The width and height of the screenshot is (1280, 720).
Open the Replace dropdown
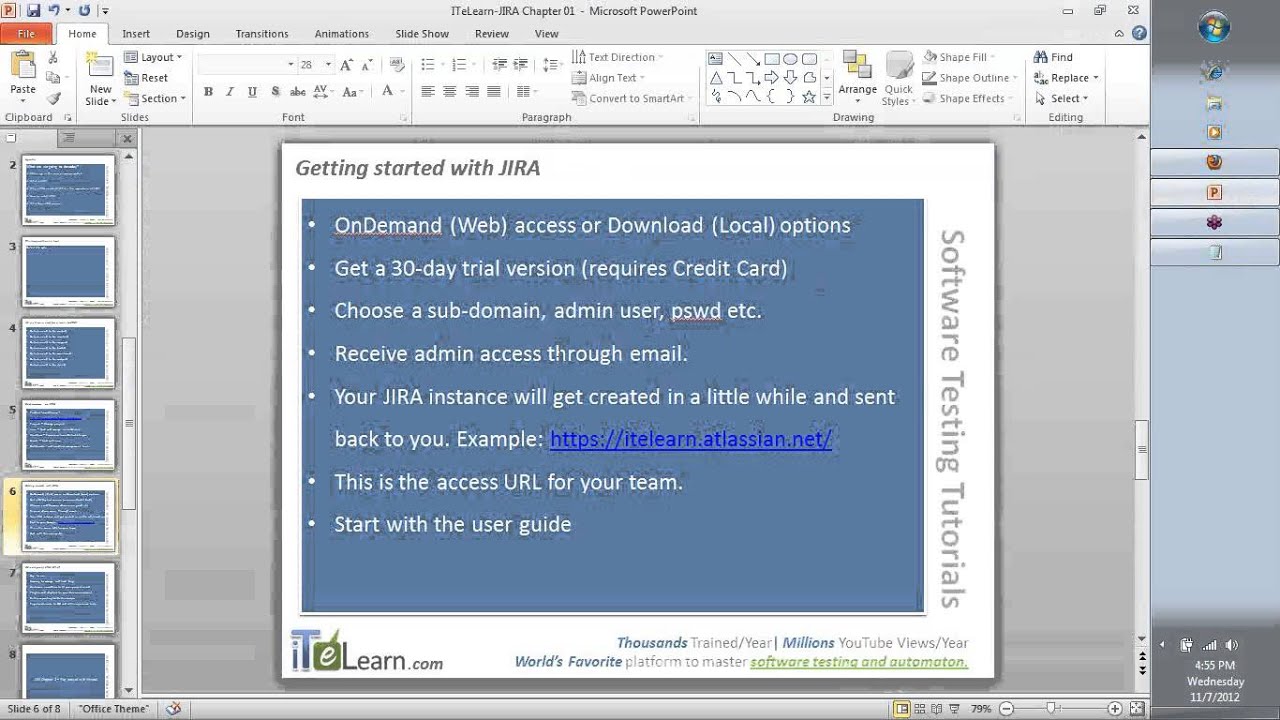tap(1066, 78)
